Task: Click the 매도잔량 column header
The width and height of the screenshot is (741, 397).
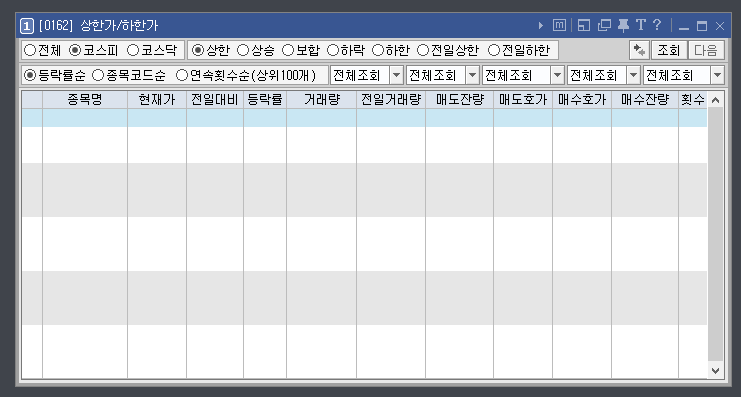Action: click(459, 100)
